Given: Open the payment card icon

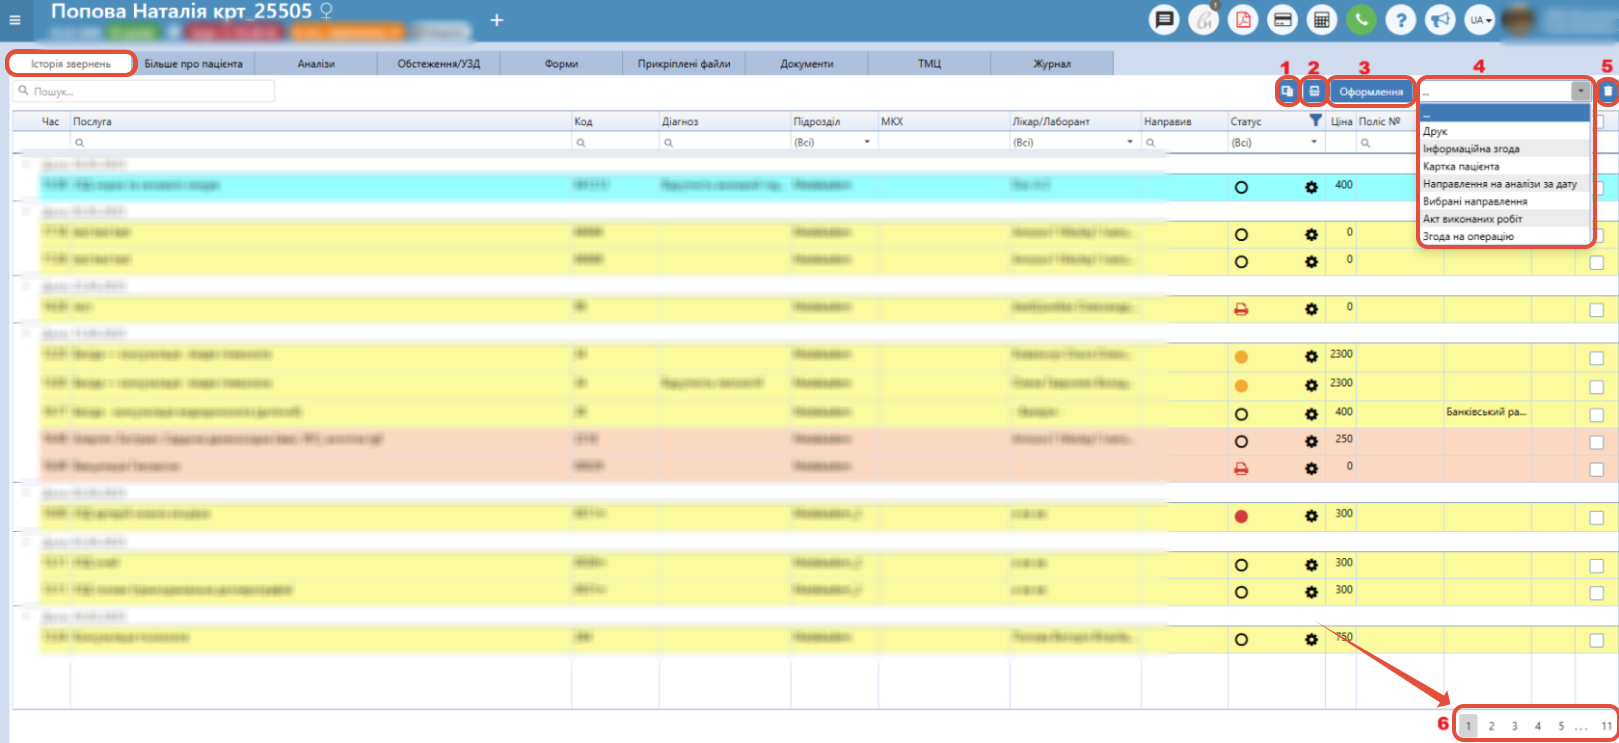Looking at the screenshot, I should coord(1283,20).
